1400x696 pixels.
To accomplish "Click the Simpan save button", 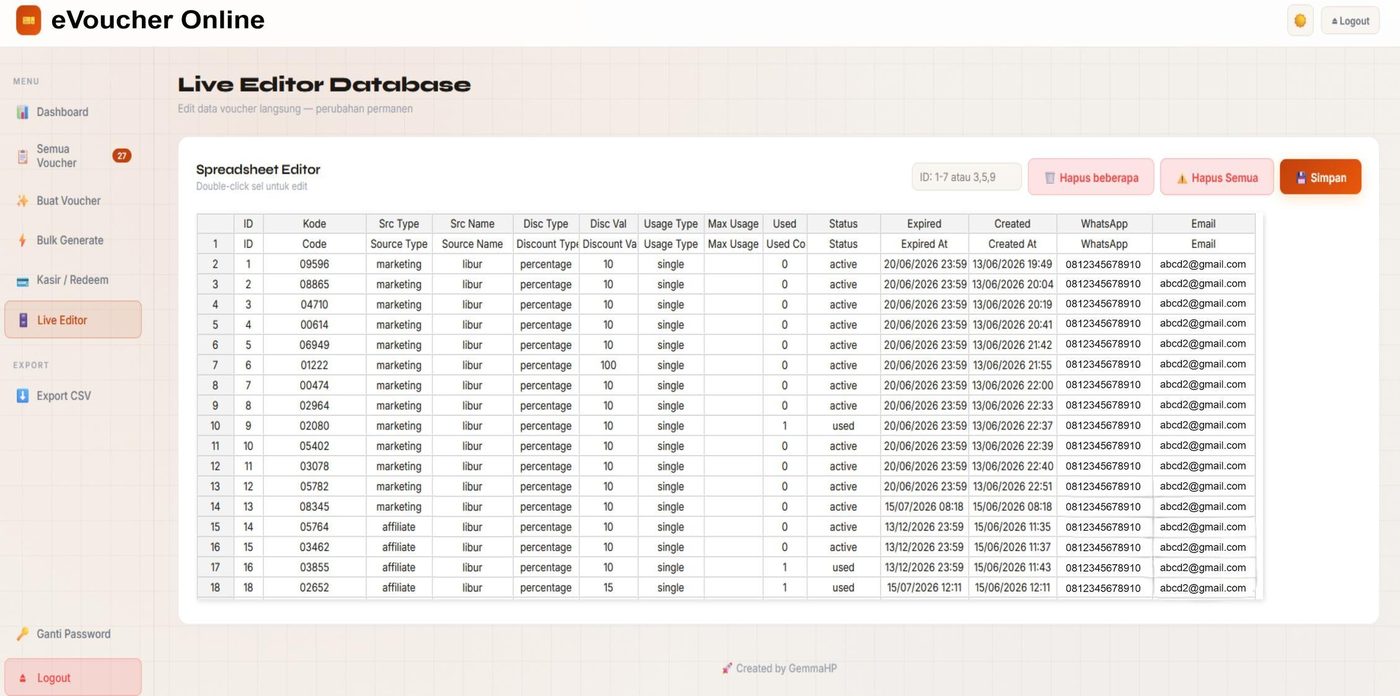I will (x=1321, y=178).
